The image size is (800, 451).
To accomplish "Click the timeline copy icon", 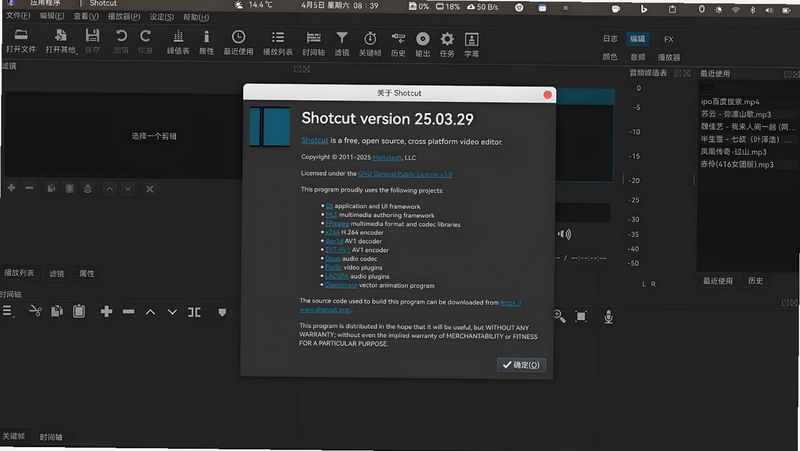I will [x=57, y=311].
